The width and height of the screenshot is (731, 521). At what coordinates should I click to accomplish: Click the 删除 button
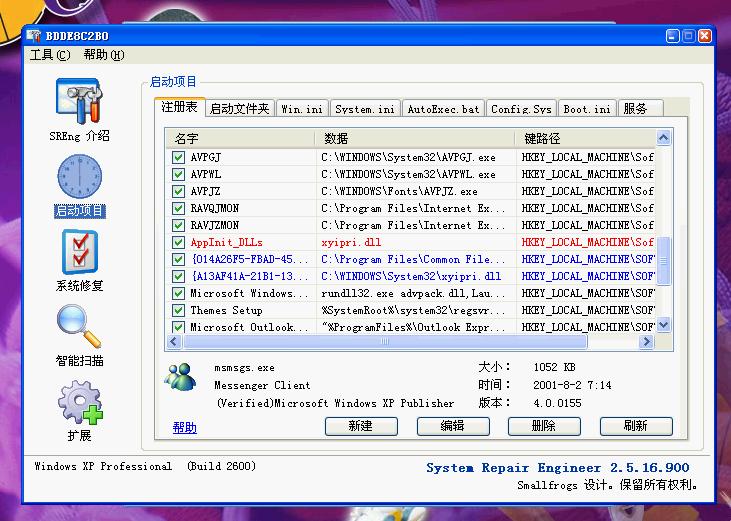[x=544, y=426]
